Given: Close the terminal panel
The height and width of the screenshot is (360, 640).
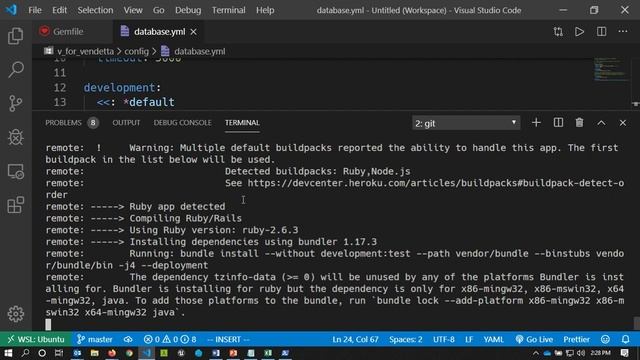Looking at the screenshot, I should click(x=622, y=123).
